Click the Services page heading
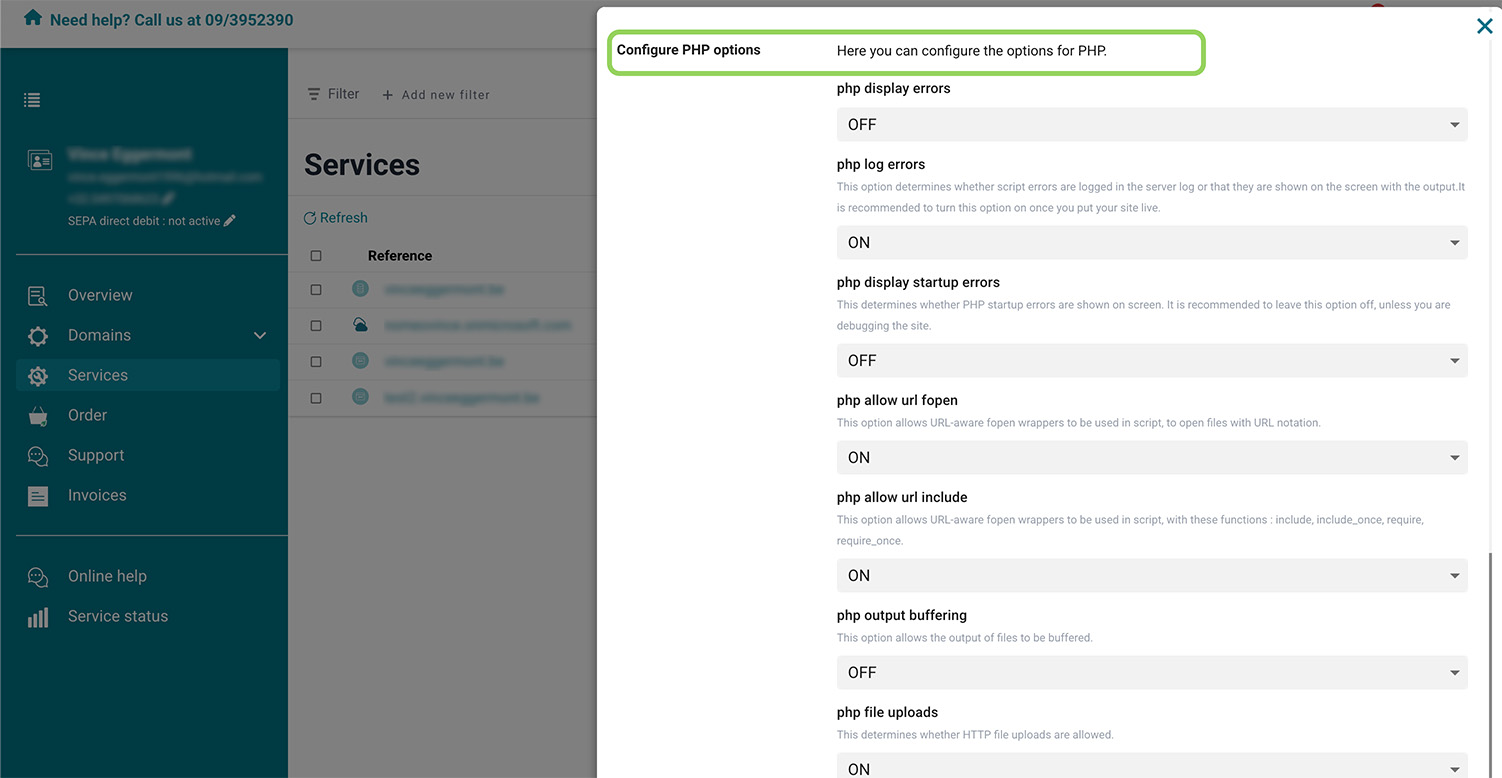 (x=362, y=165)
